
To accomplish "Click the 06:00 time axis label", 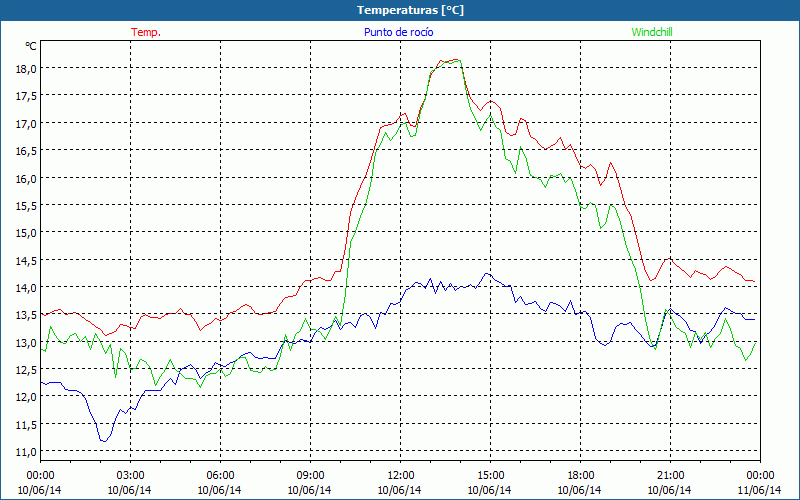I will point(220,476).
